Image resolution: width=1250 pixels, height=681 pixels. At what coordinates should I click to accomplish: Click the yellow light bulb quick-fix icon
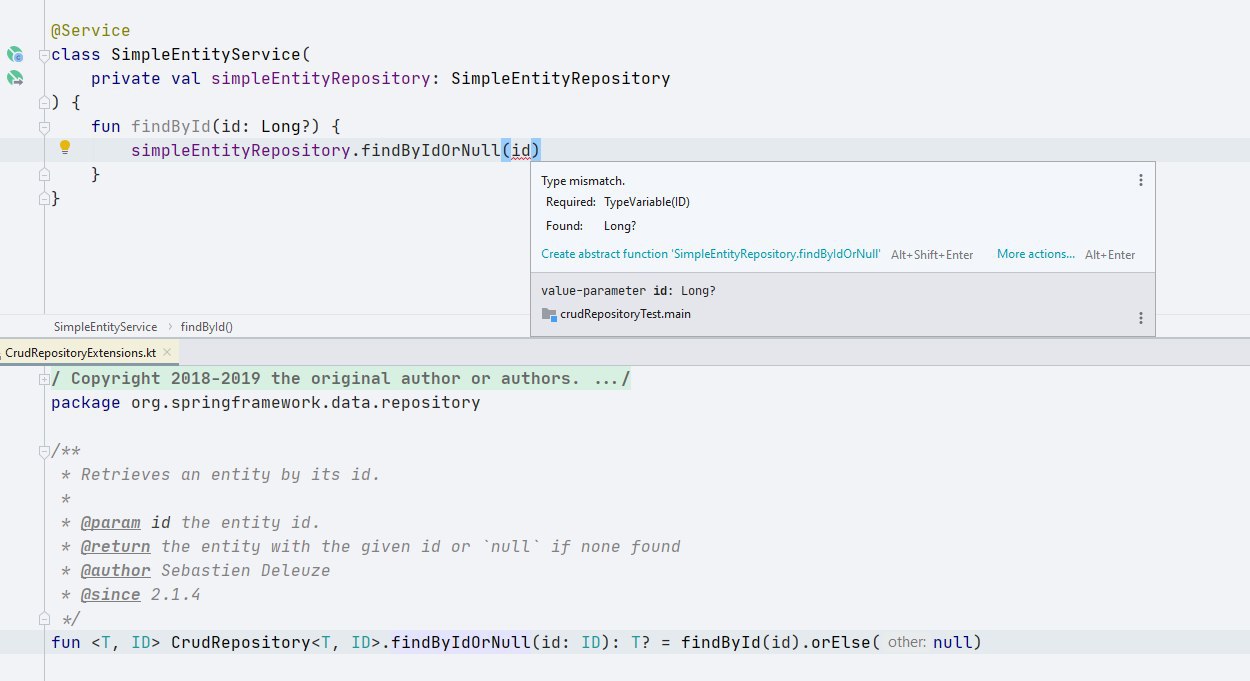65,148
